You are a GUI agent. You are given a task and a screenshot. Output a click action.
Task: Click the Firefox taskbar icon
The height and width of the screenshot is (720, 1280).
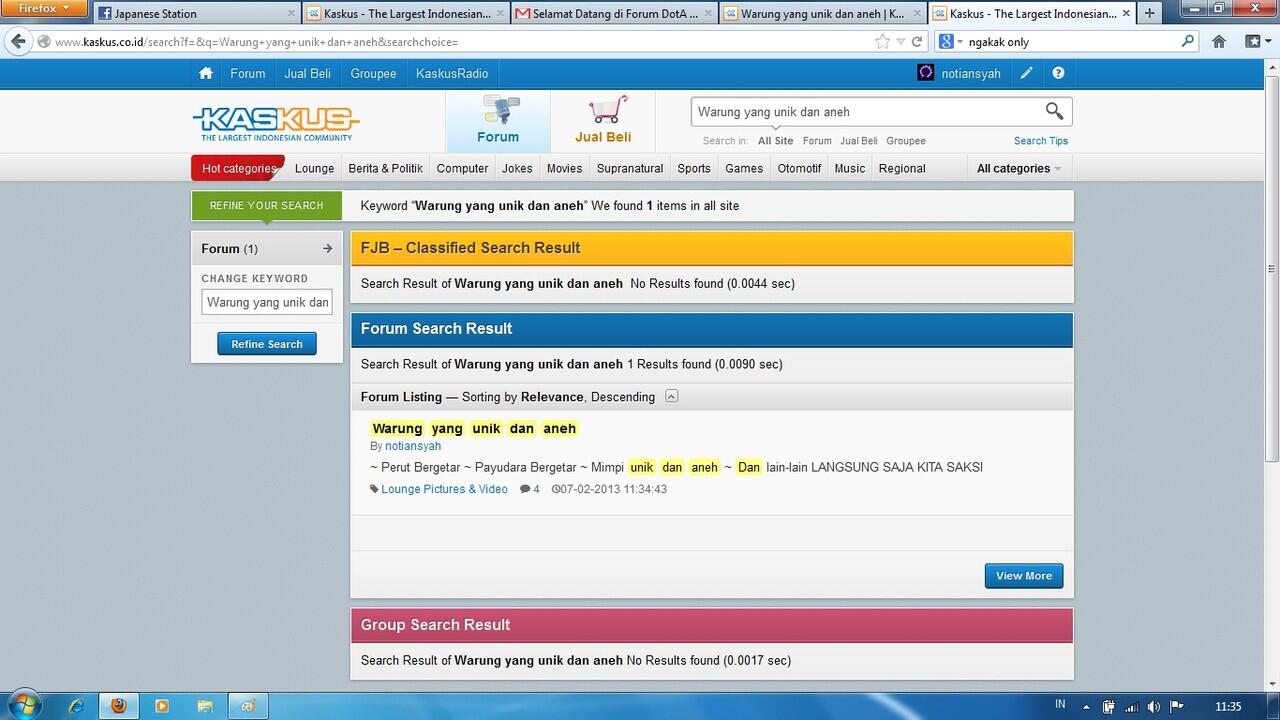tap(118, 706)
